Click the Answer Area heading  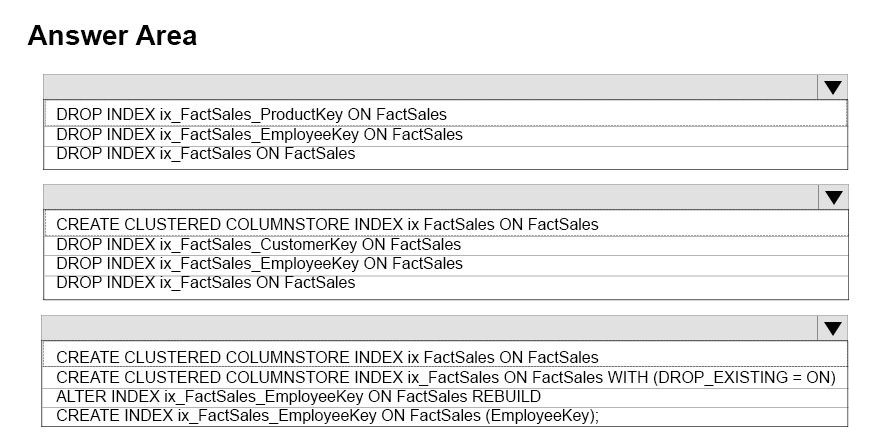112,36
